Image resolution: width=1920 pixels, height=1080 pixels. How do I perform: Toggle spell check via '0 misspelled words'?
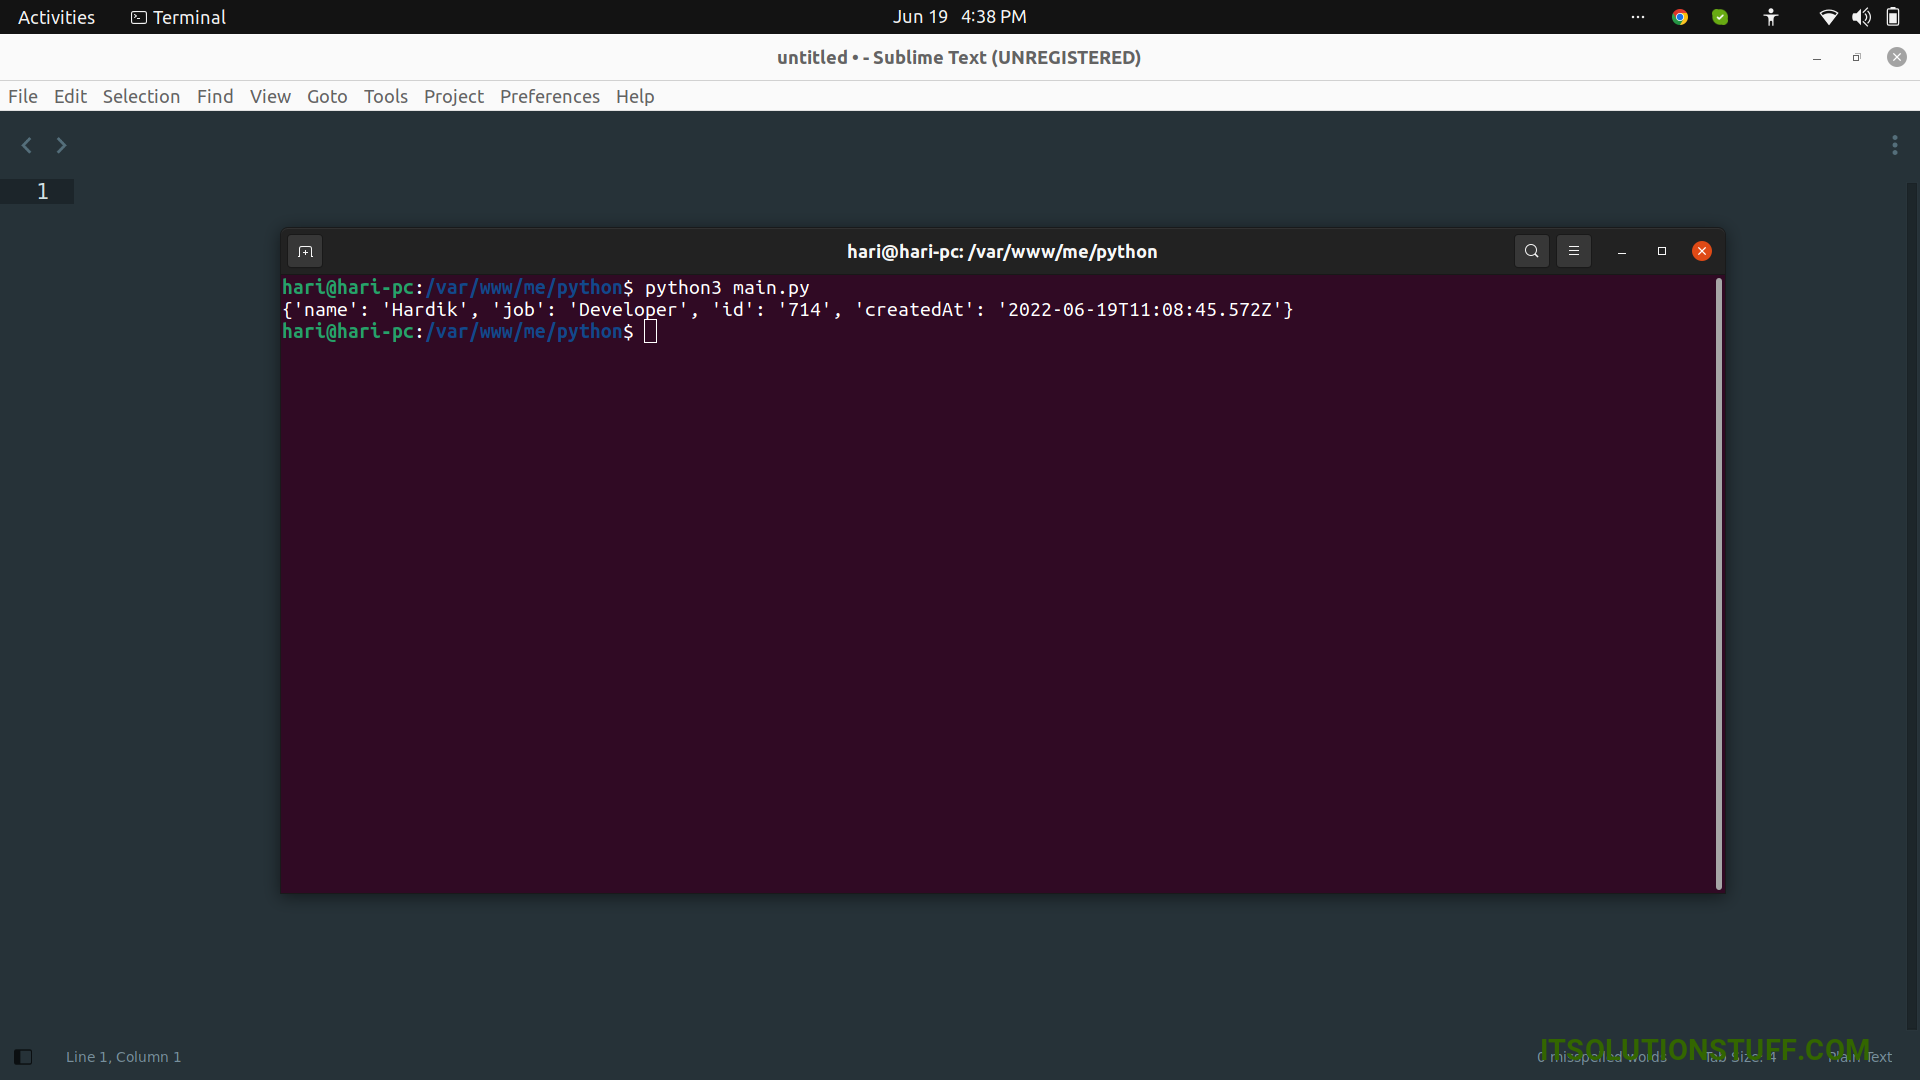(x=1601, y=1056)
